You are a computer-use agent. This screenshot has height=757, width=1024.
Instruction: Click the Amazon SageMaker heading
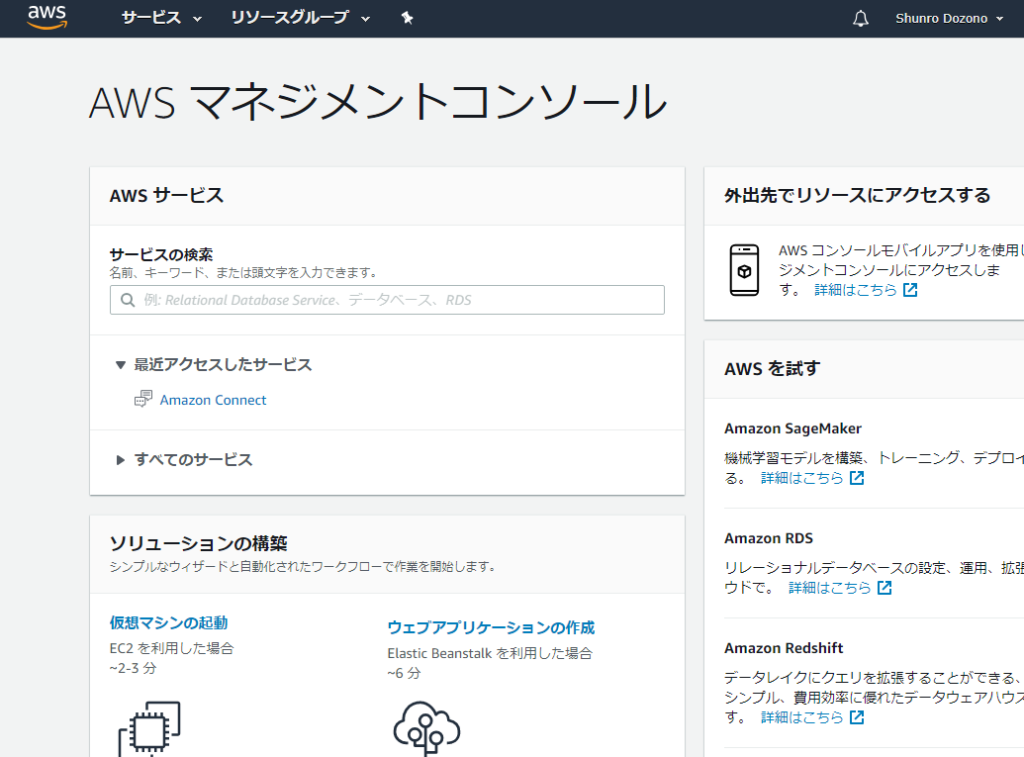(793, 428)
